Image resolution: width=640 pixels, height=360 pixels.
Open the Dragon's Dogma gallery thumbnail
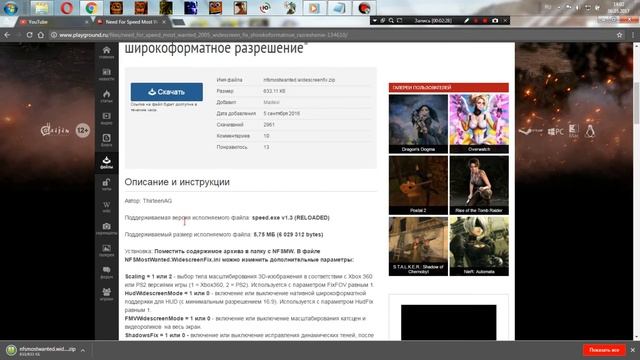418,124
